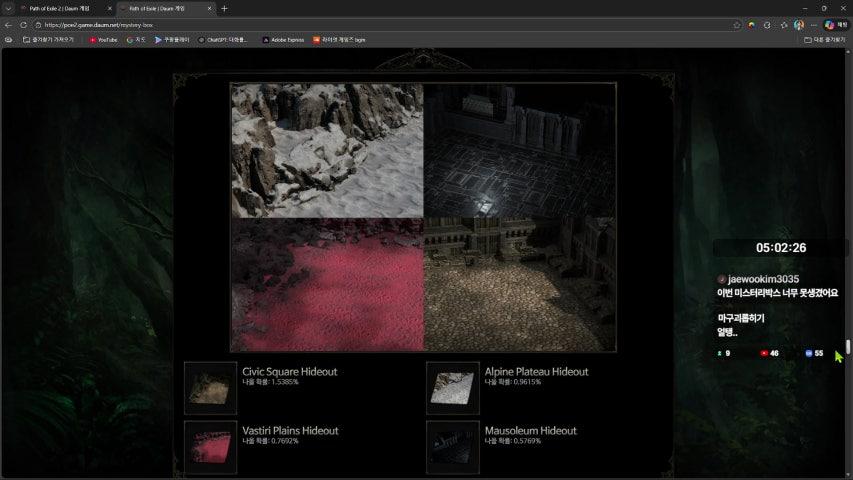Open the YouTube bookmark
This screenshot has height=480, width=853.
point(103,40)
